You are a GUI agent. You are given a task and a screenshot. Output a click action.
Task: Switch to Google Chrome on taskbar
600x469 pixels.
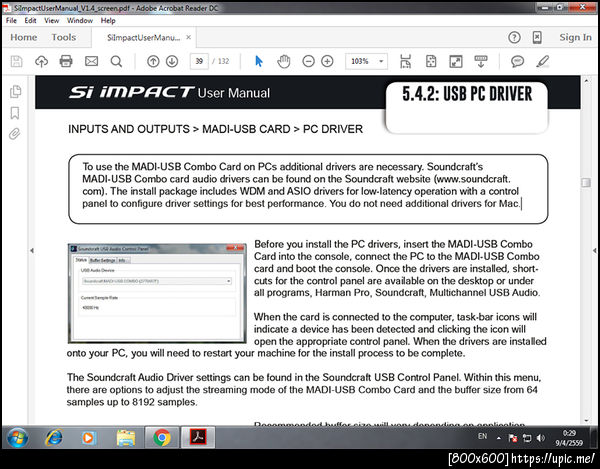(162, 437)
